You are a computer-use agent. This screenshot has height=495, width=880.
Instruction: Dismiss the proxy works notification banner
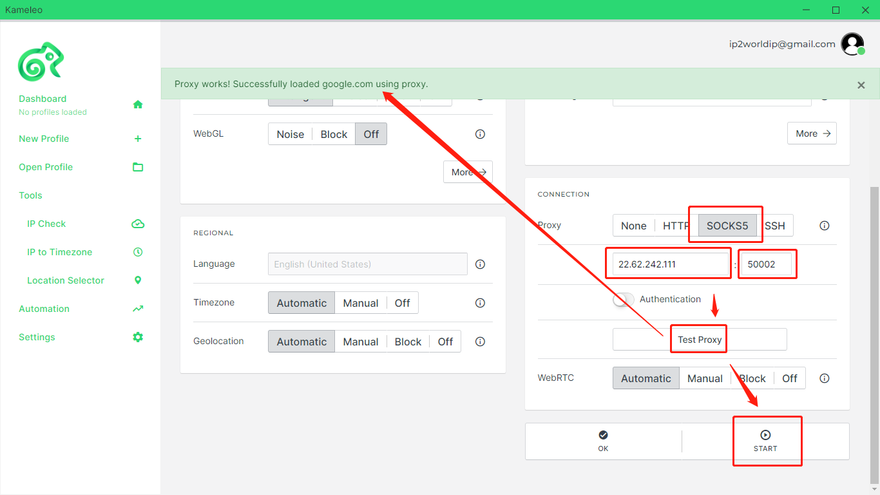click(861, 85)
